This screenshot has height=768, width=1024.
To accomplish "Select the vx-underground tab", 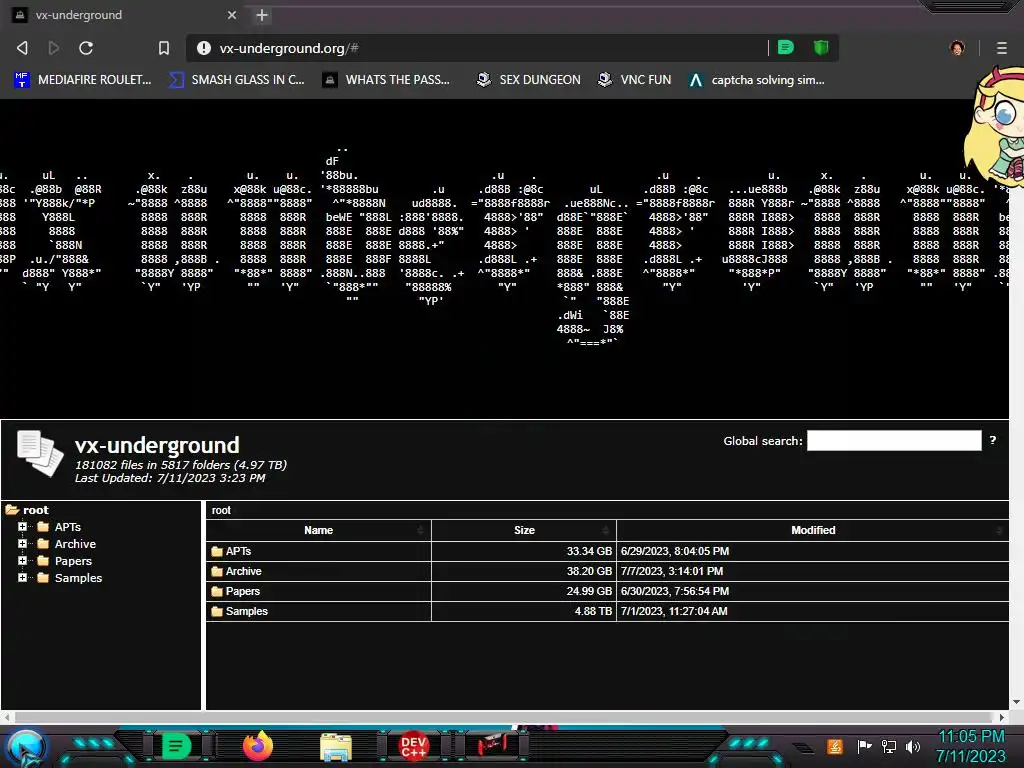I will 124,15.
